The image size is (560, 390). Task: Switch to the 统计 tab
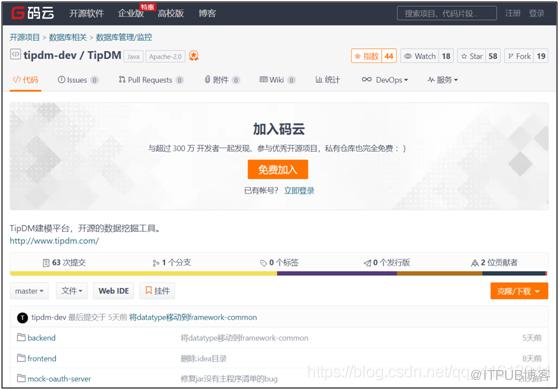pos(327,80)
